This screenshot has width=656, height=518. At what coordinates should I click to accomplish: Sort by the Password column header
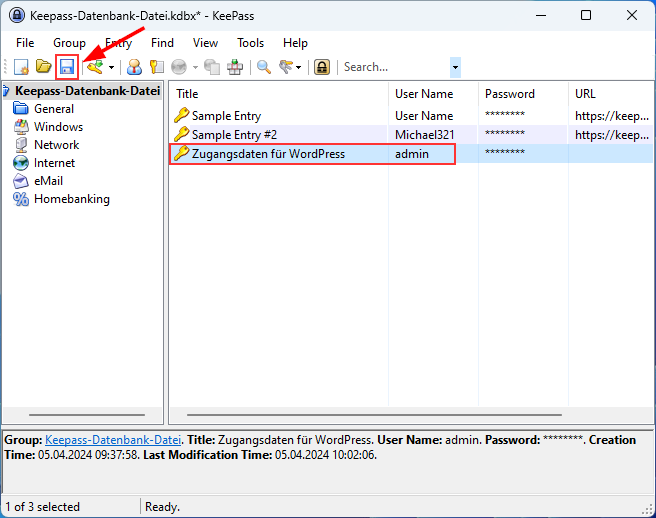click(x=523, y=94)
